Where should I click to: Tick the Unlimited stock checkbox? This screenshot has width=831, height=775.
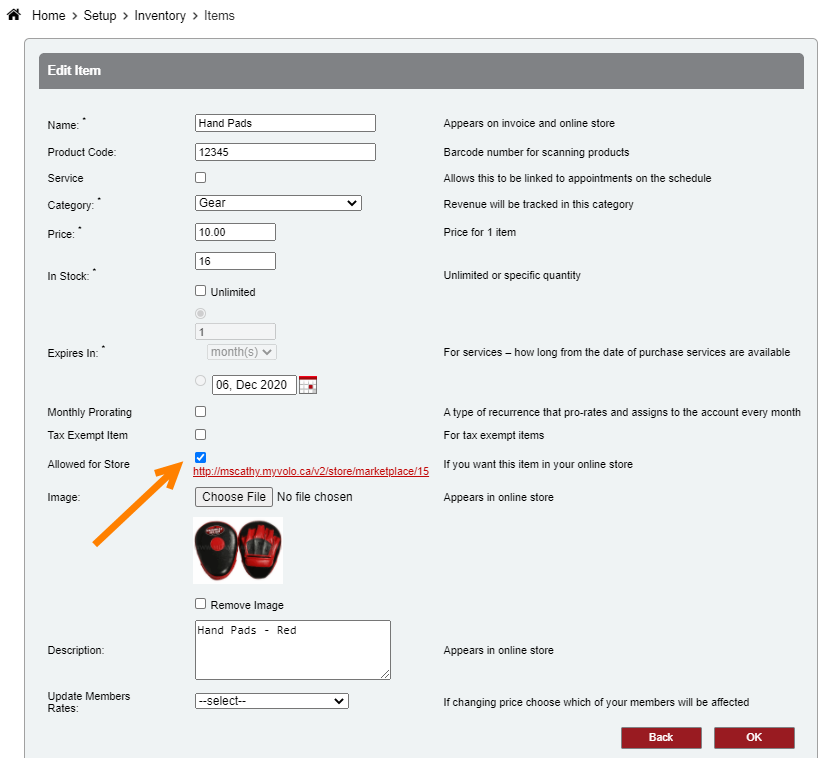201,291
